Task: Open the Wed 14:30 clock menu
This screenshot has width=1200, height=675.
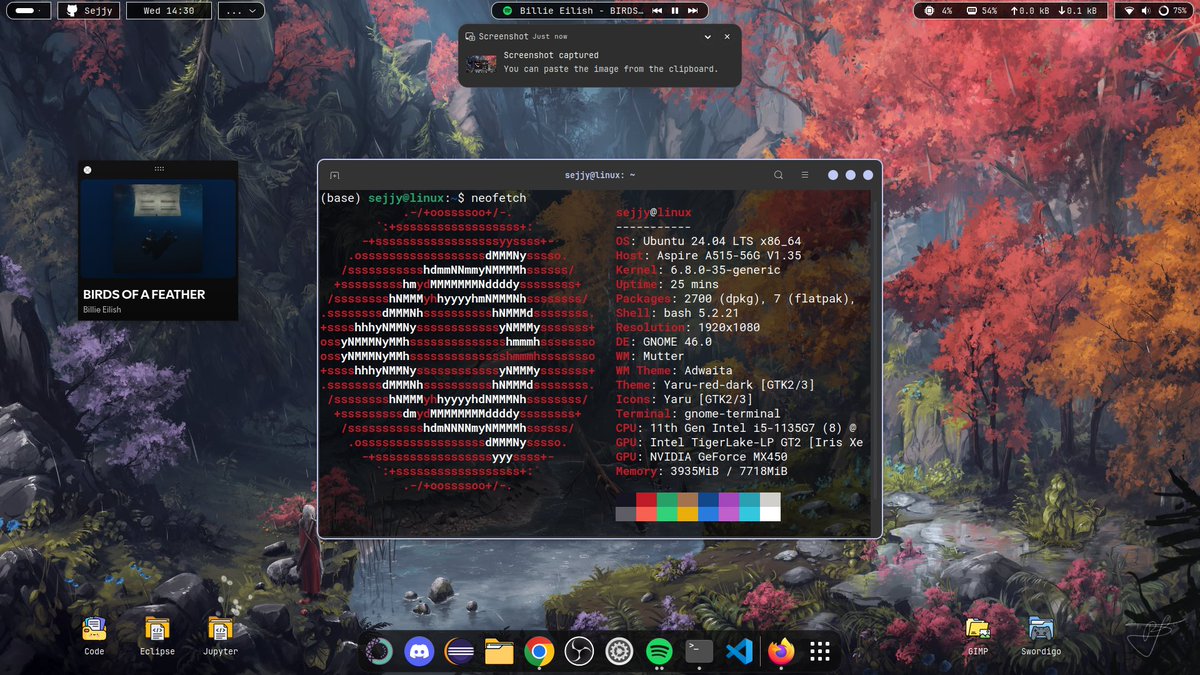Action: 168,11
